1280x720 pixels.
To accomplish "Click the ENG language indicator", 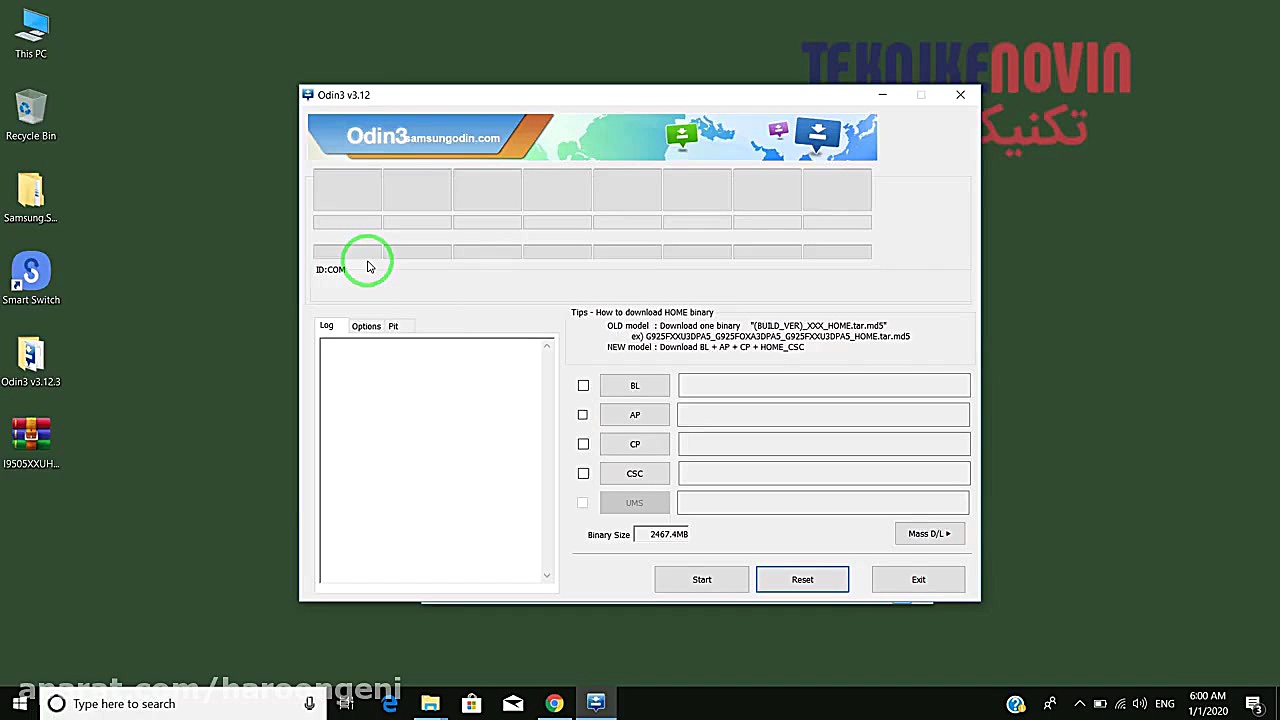I will tap(1164, 704).
